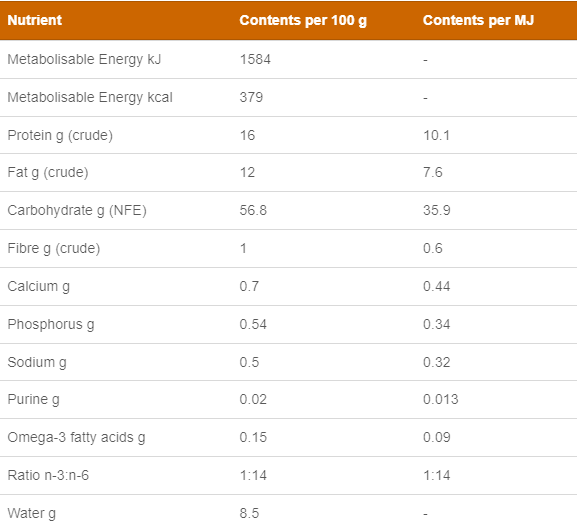
Task: Click the Fibre g (crude) label
Action: (x=54, y=248)
